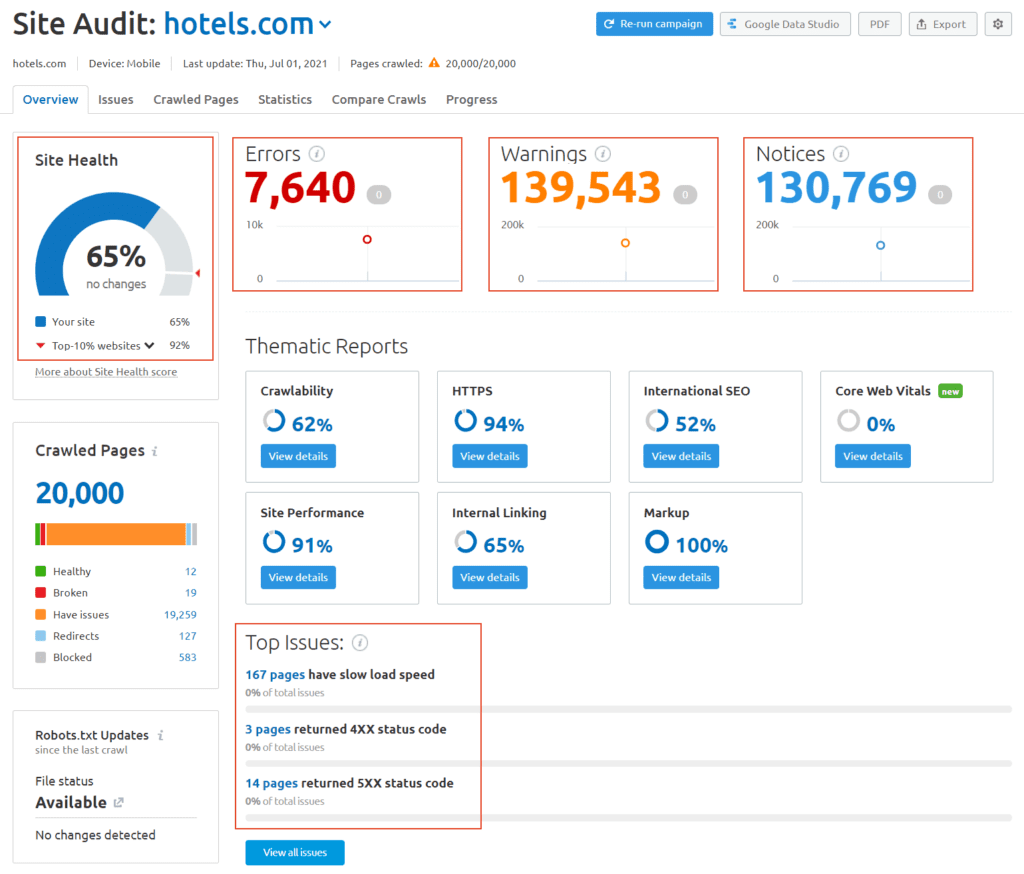Image resolution: width=1024 pixels, height=874 pixels.
Task: View details for Site Performance
Action: [x=298, y=577]
